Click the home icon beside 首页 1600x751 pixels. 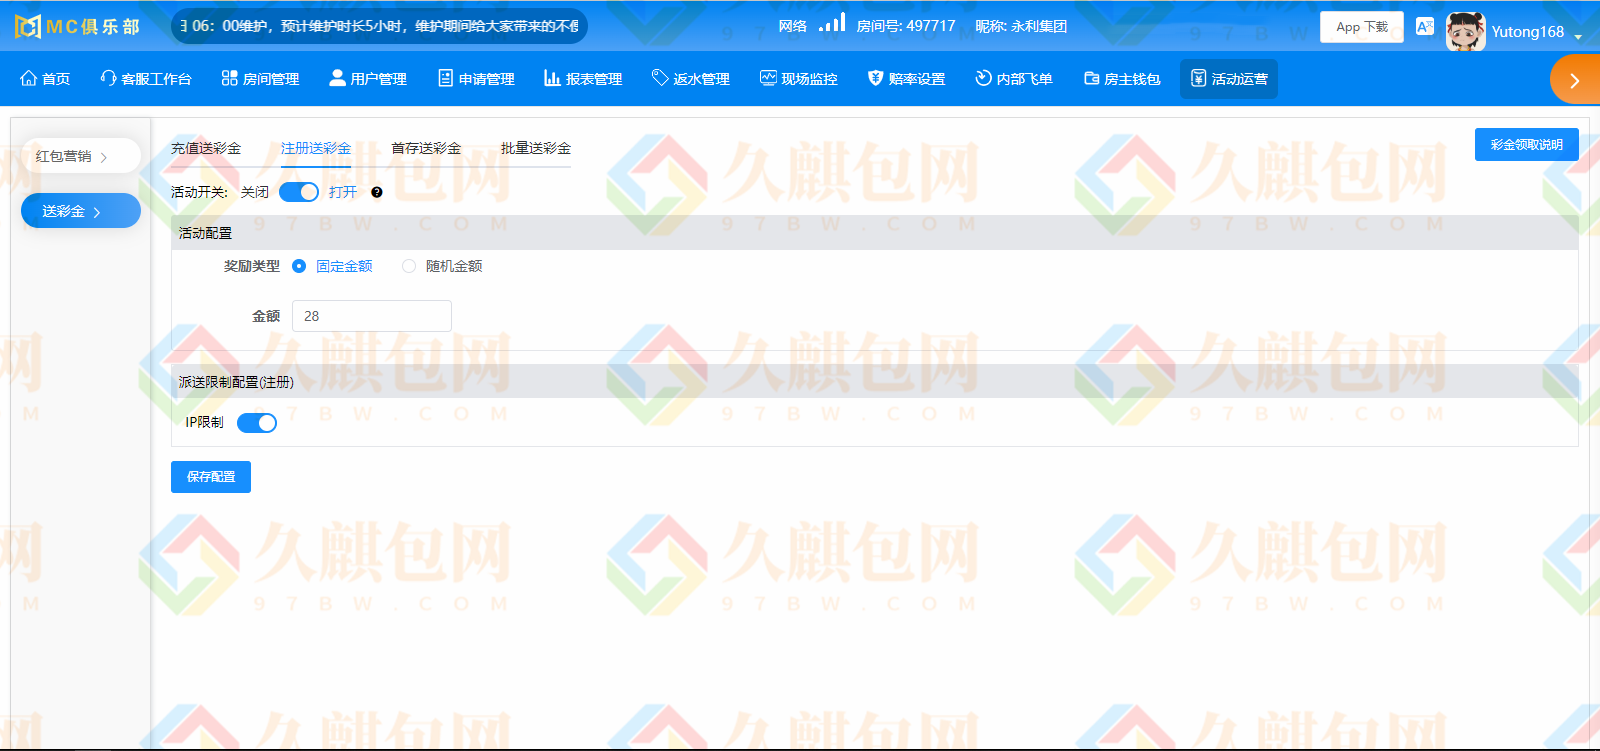click(x=28, y=78)
